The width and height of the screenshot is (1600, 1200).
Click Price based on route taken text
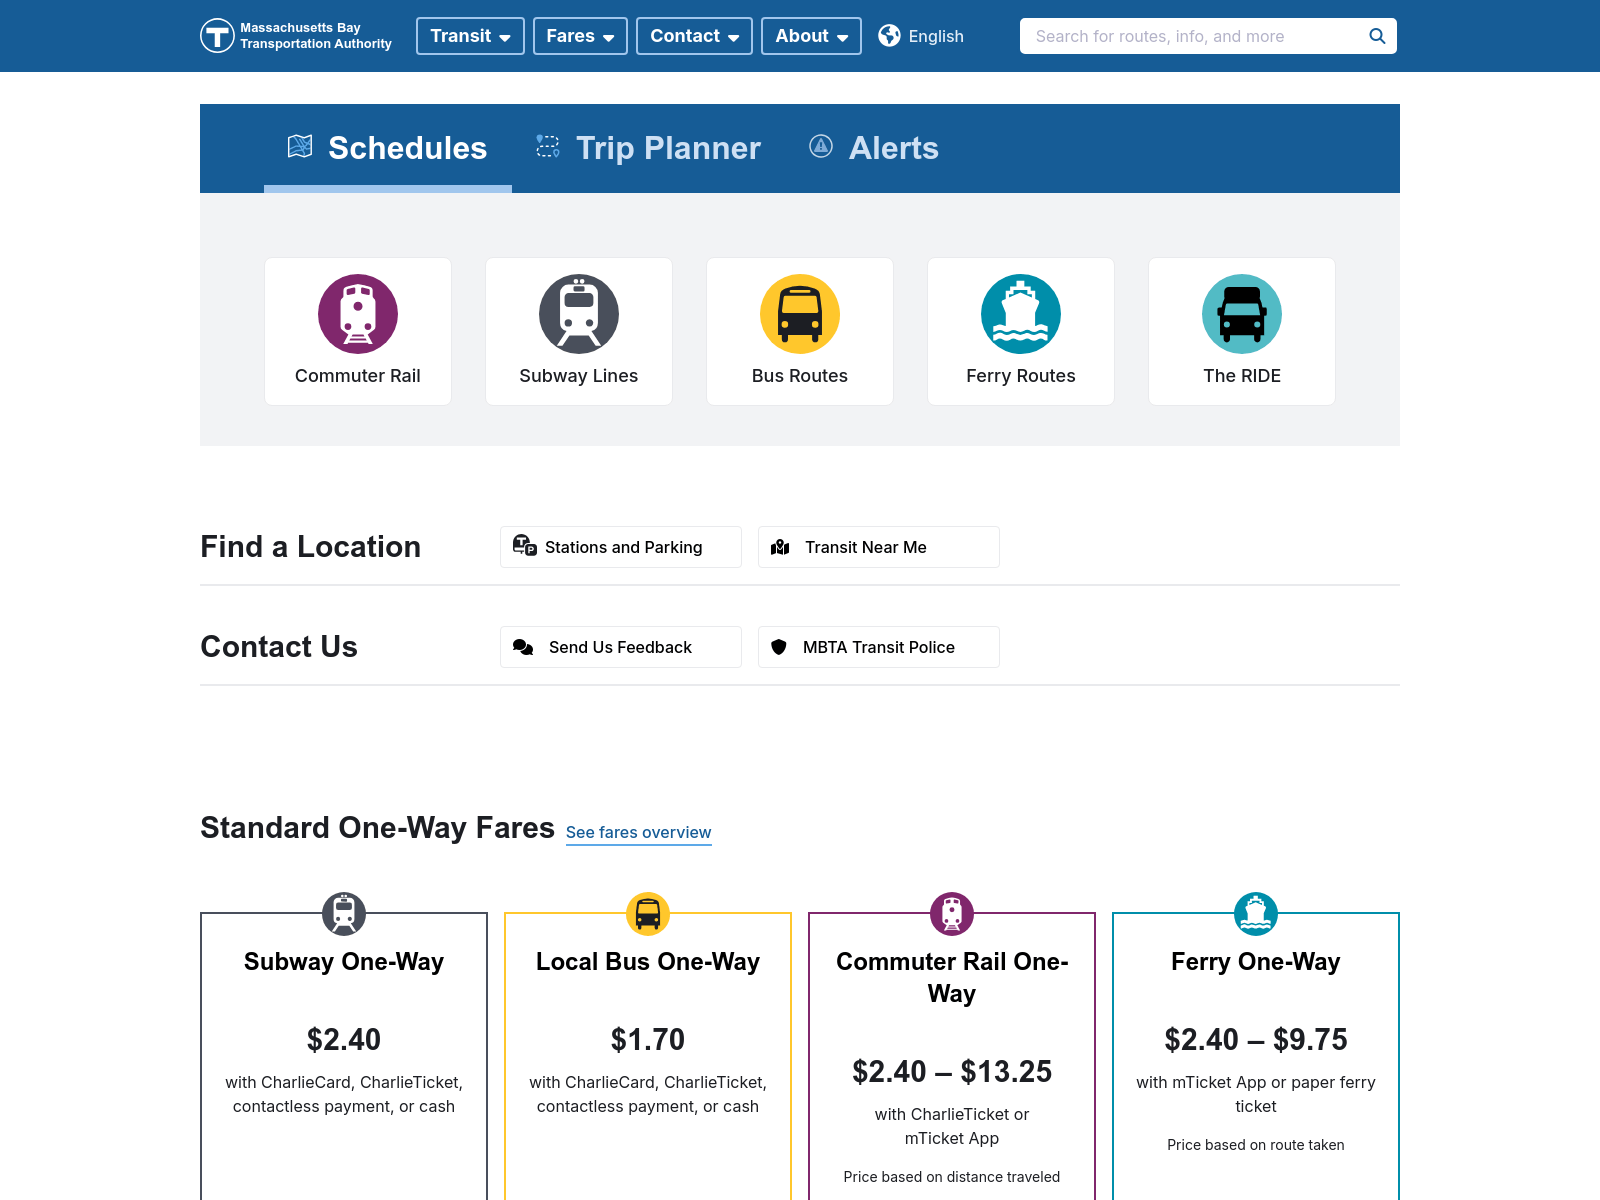pos(1256,1145)
